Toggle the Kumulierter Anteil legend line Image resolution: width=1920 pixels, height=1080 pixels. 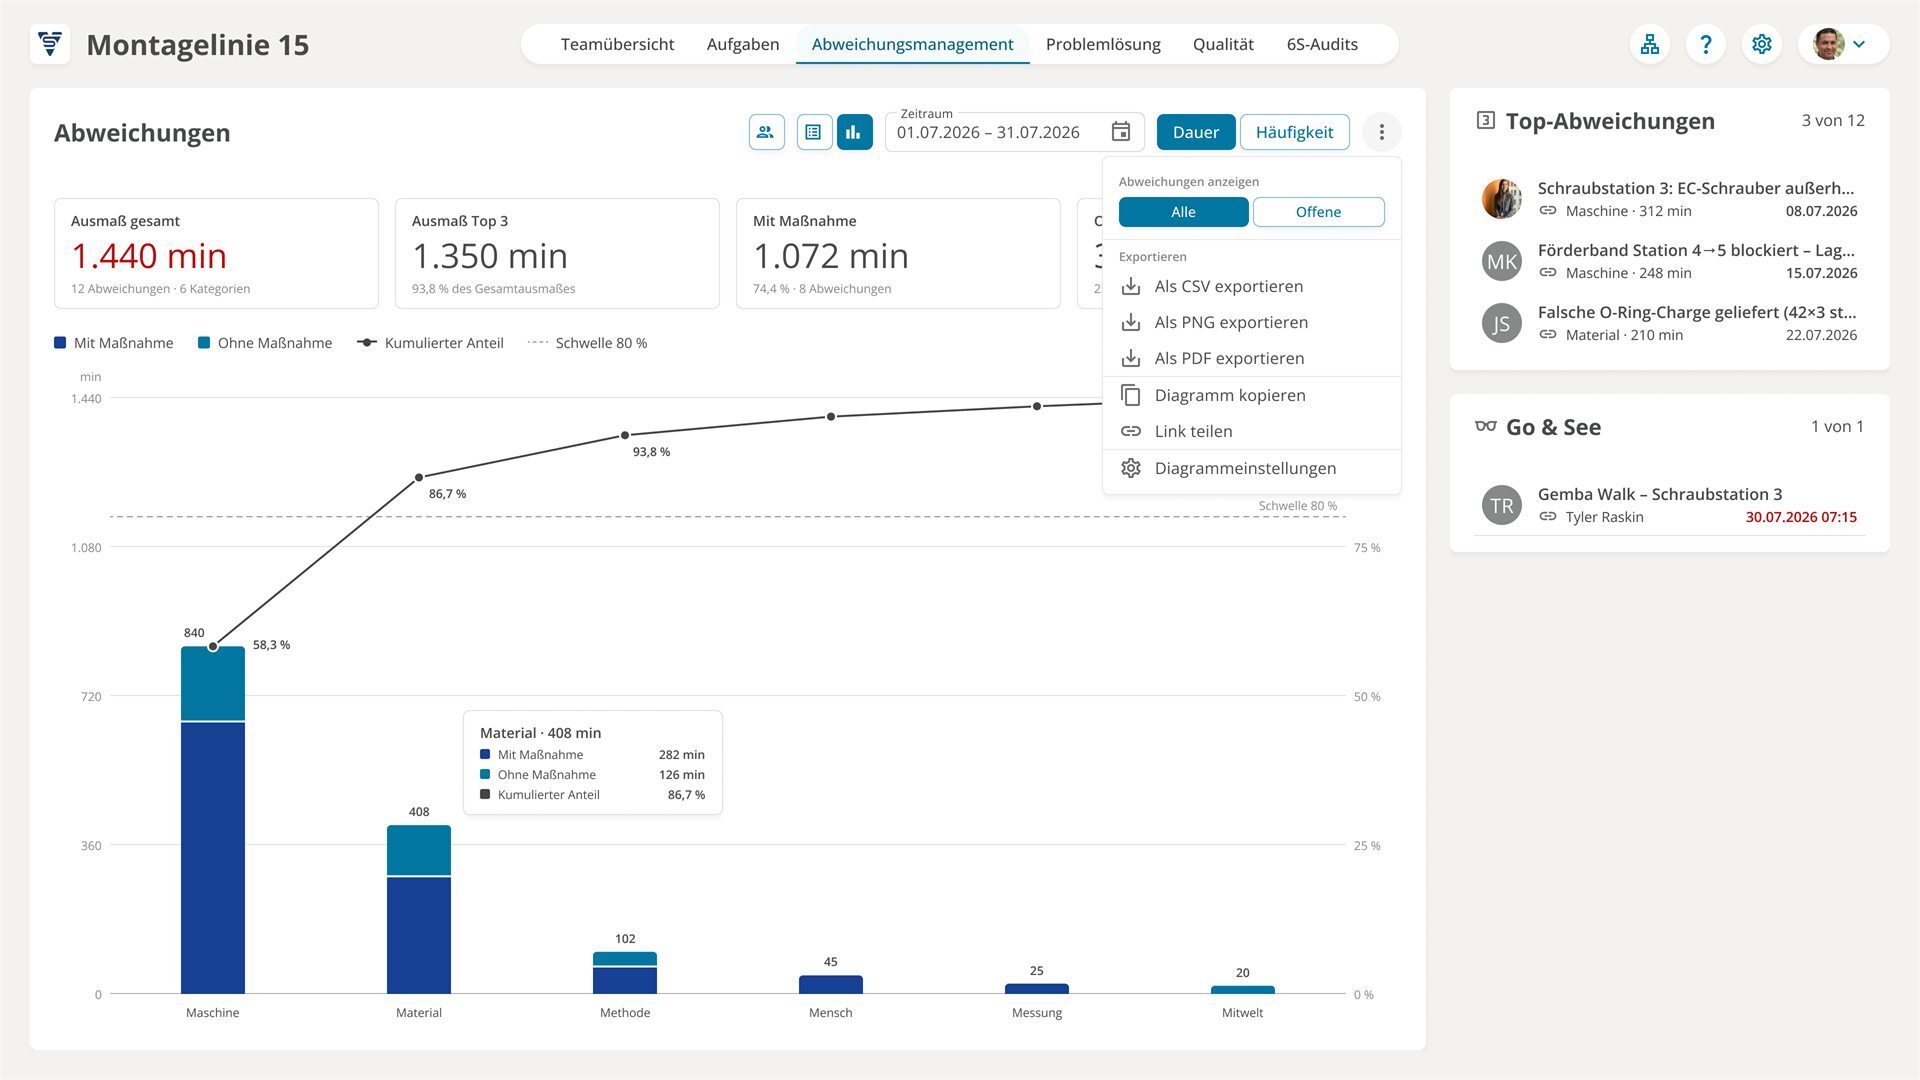coord(430,343)
